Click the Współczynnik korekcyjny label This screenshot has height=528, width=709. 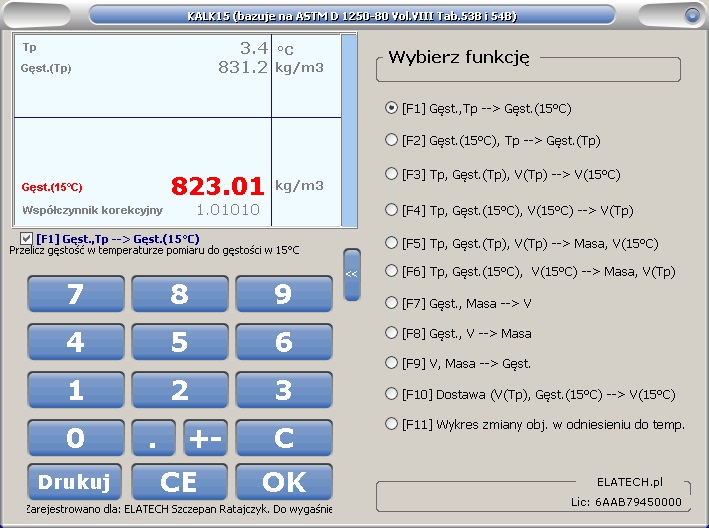pos(92,210)
